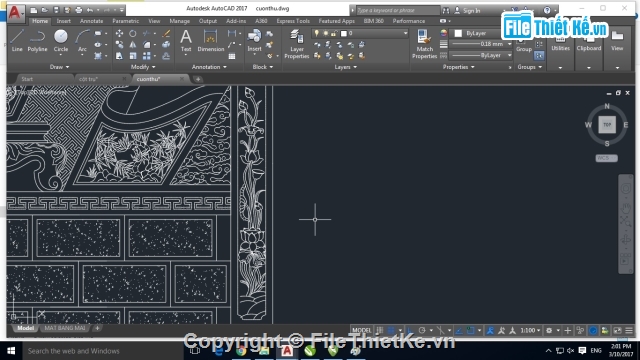Switch to MAT BANG MAI layout tab
Viewport: 640px width, 360px height.
[x=65, y=328]
